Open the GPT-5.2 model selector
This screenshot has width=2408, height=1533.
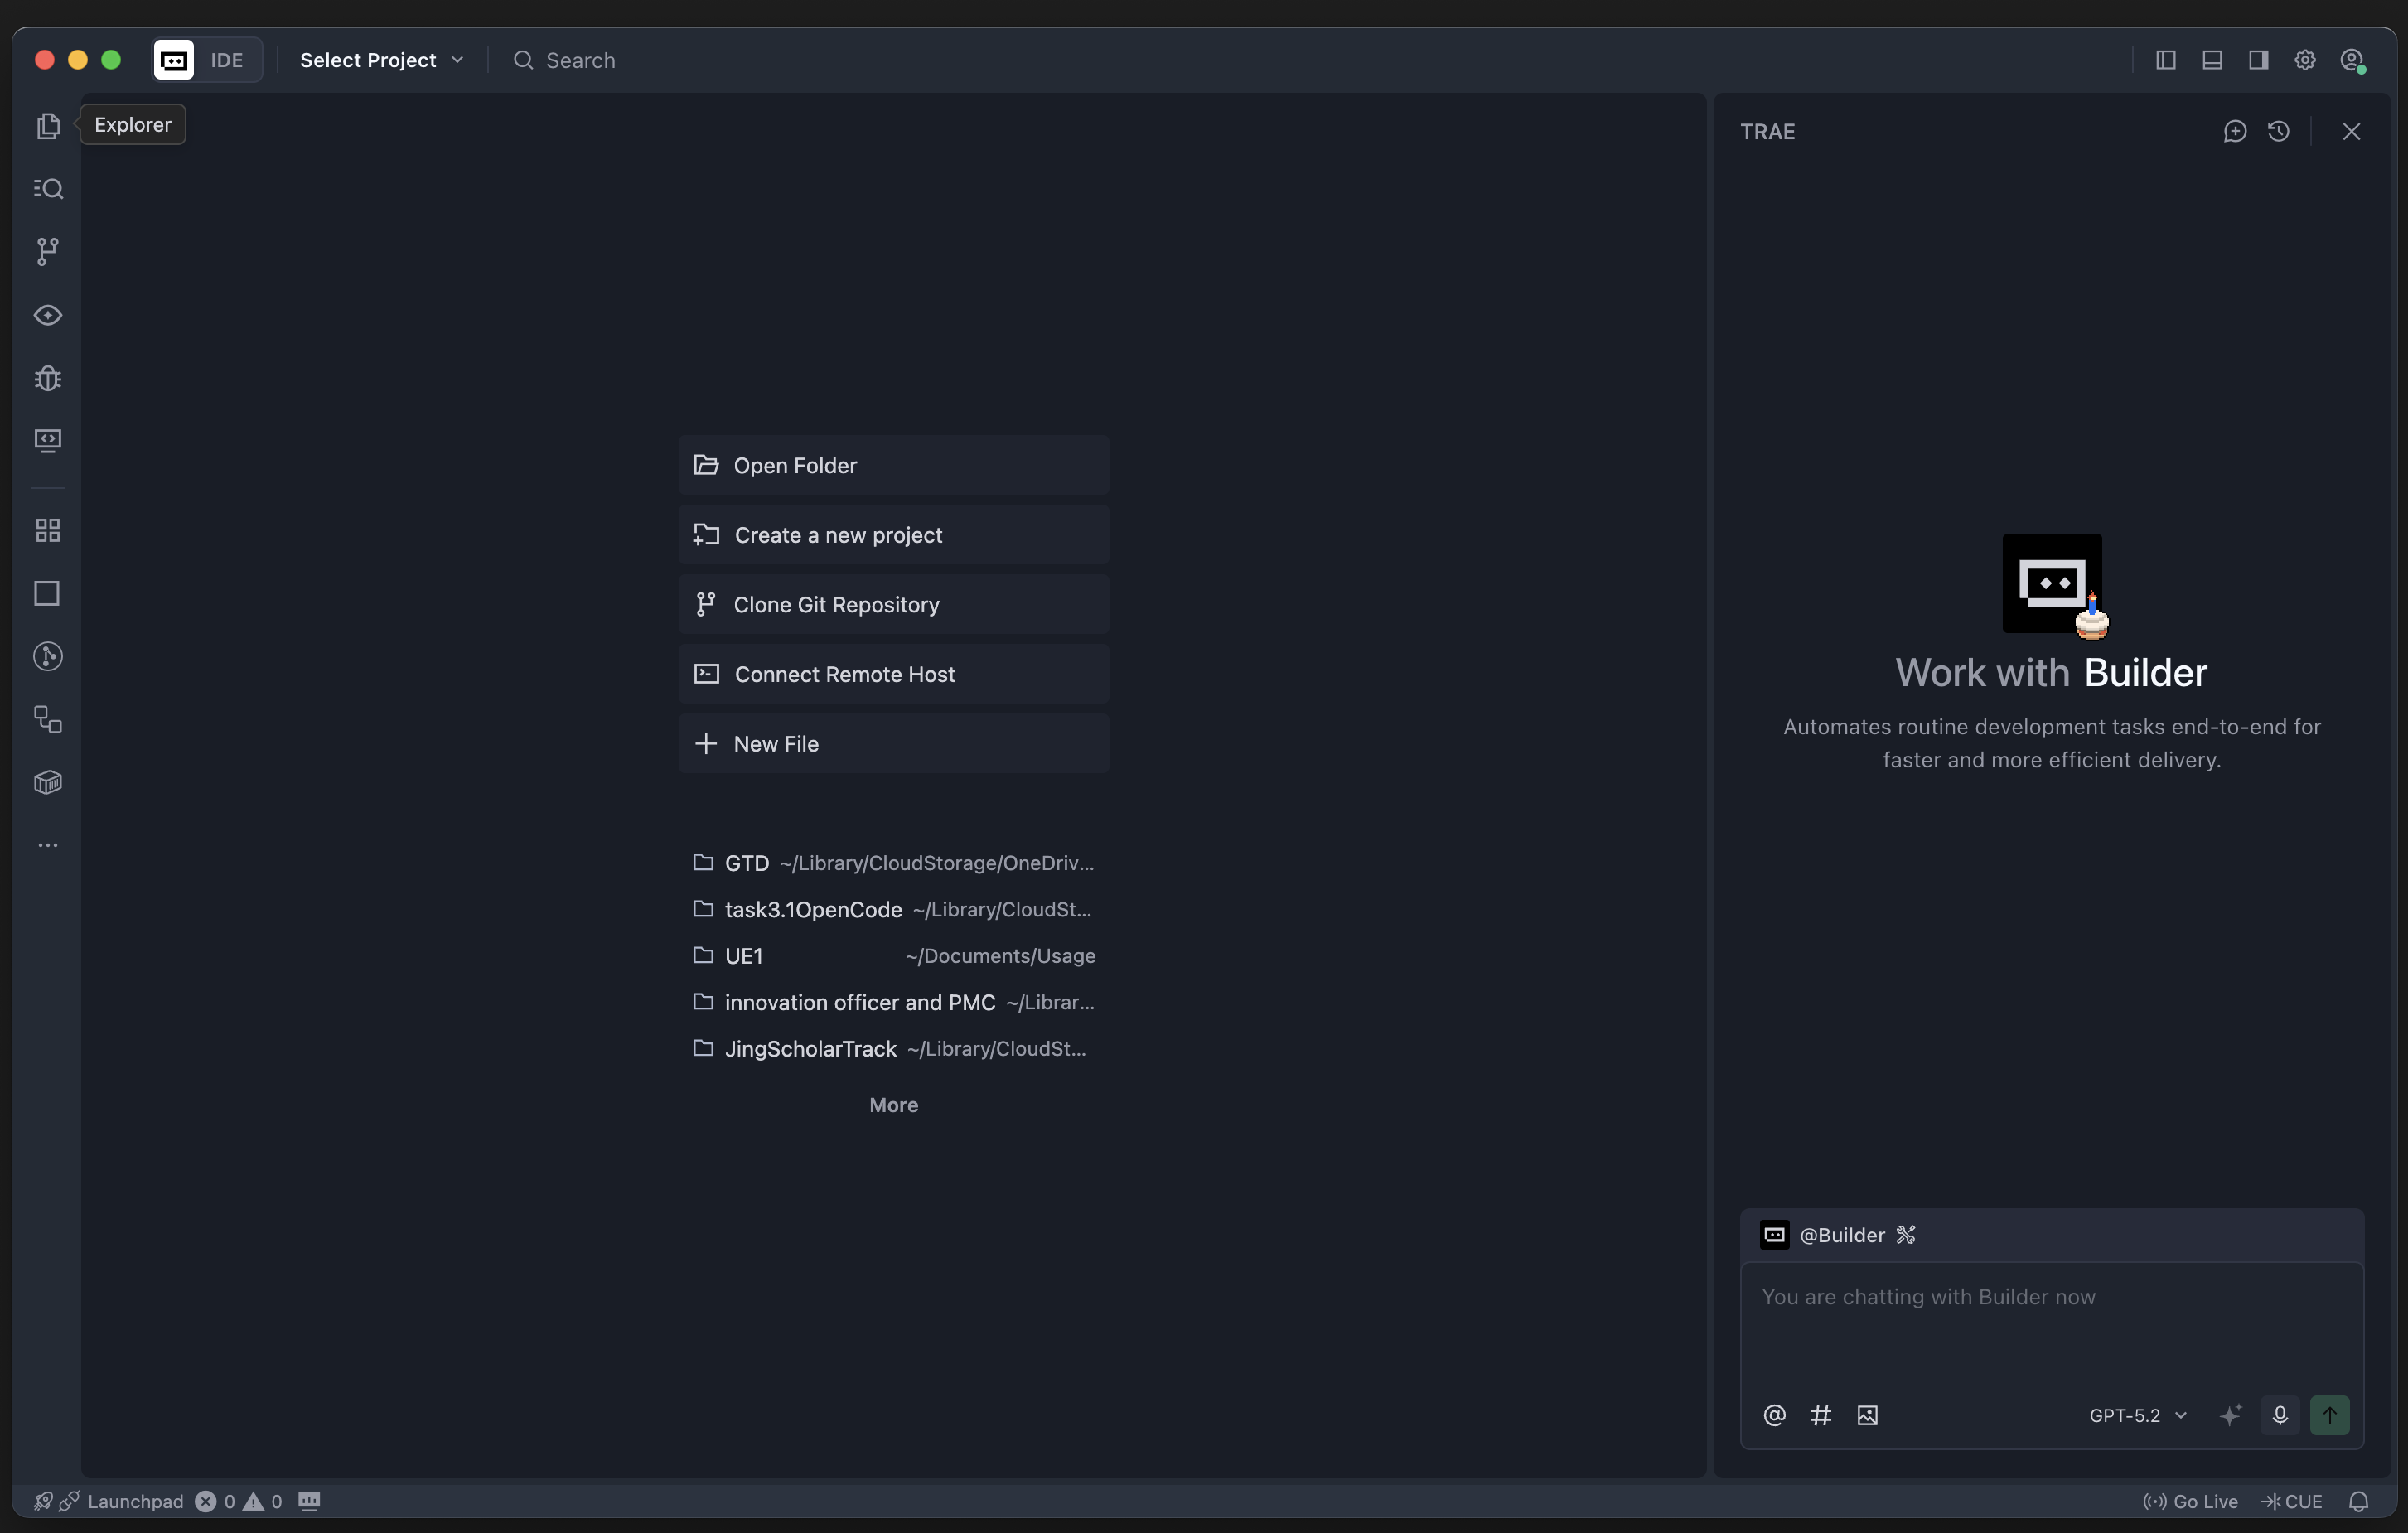[x=2138, y=1415]
